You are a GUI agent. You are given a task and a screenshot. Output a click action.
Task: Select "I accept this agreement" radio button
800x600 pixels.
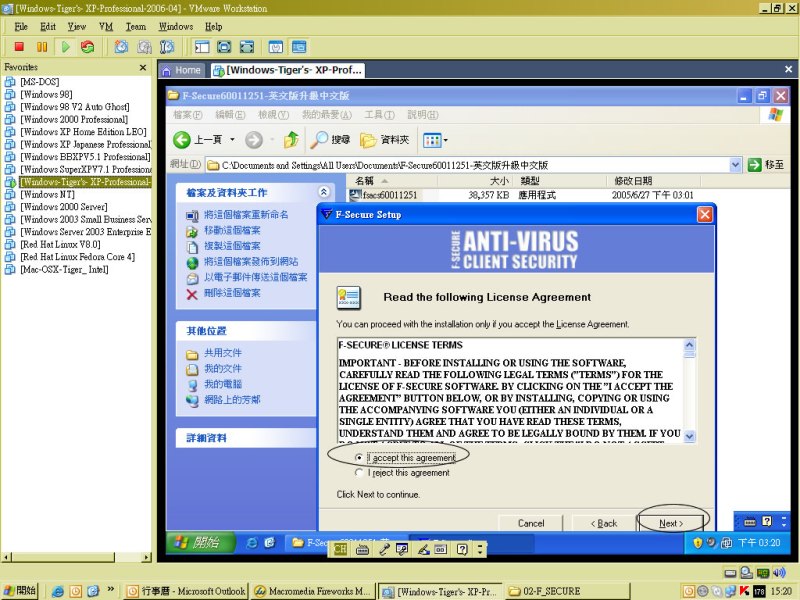pos(359,458)
